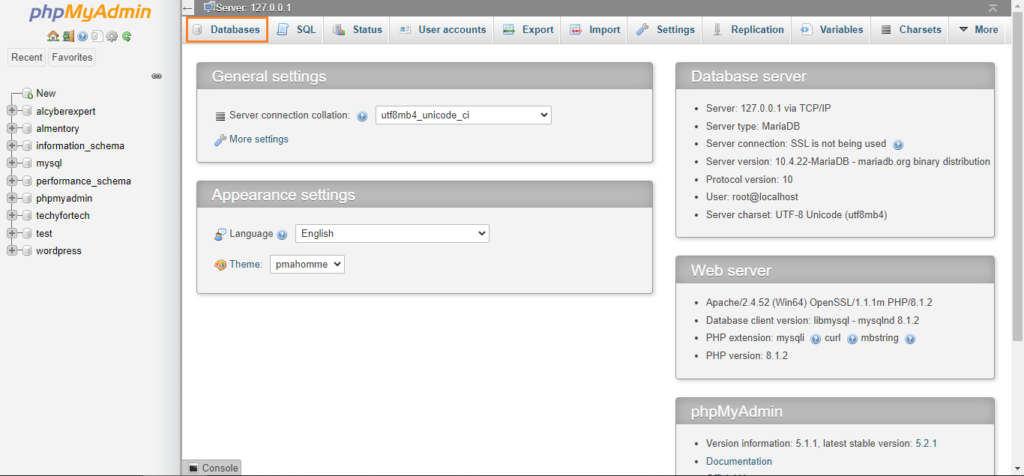Click help icon next to mysqli extension
Image resolution: width=1024 pixels, height=476 pixels.
click(x=815, y=339)
